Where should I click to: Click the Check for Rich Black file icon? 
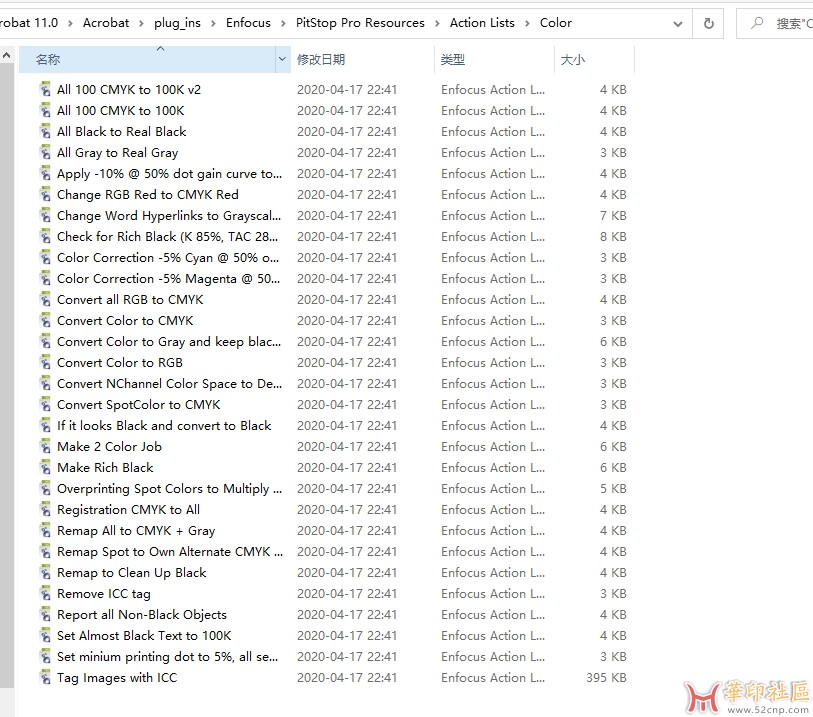click(x=46, y=236)
